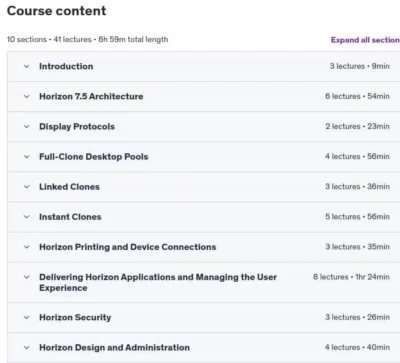Viewport: 400px width, 363px height.
Task: Select the Display Protocols section title
Action: tap(77, 127)
